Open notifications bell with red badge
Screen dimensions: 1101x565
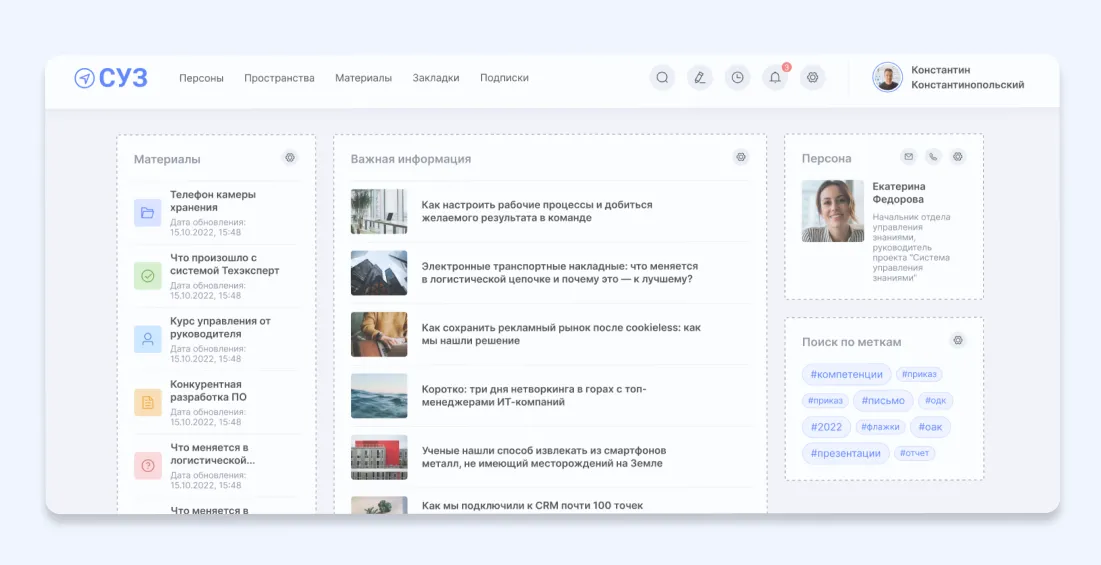click(x=775, y=78)
